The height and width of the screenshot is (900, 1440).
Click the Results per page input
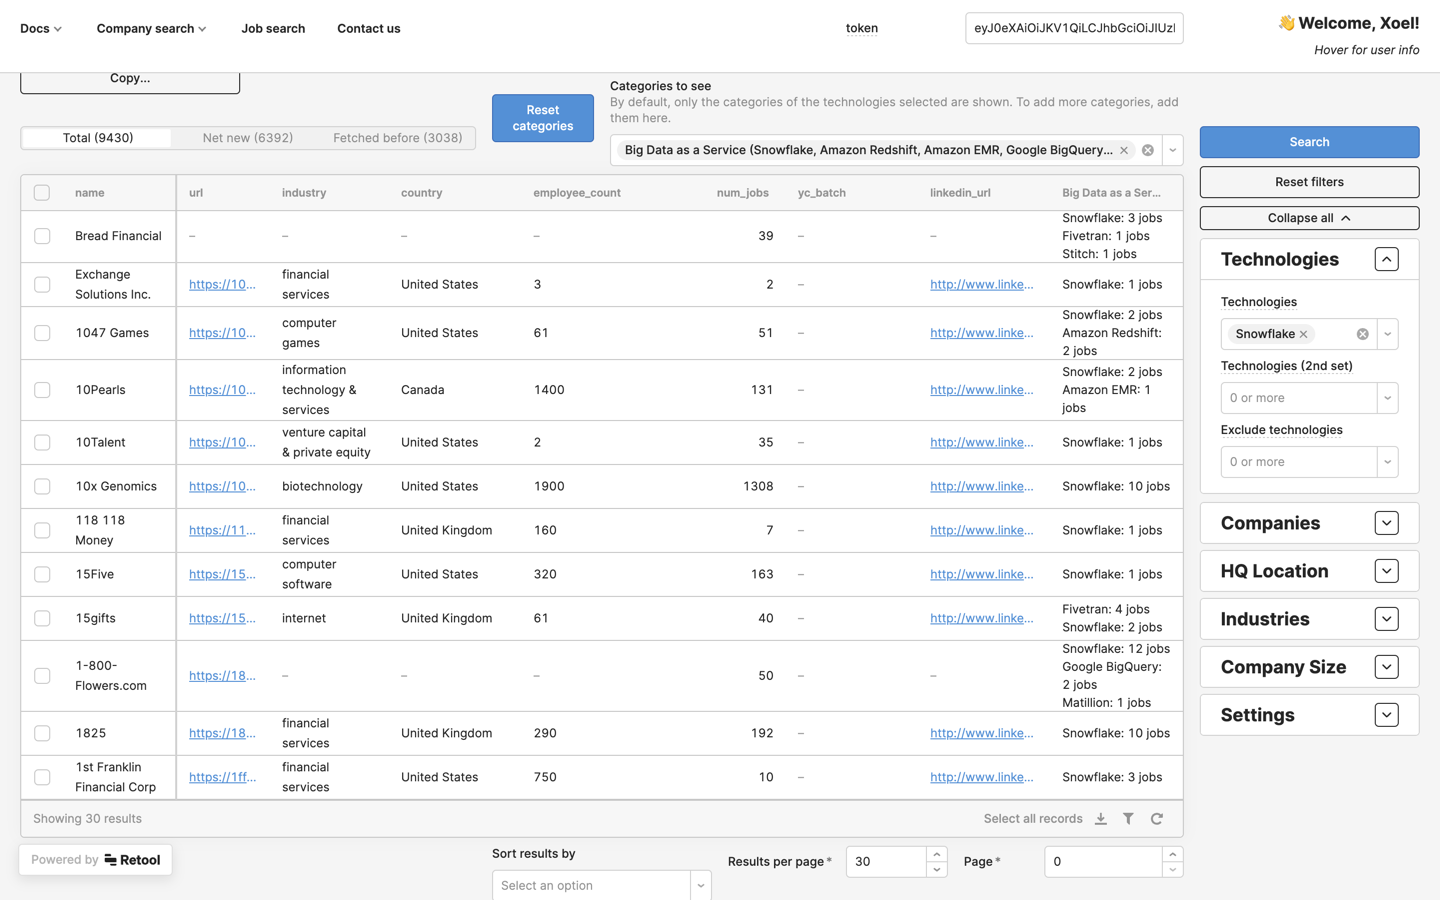(x=886, y=862)
